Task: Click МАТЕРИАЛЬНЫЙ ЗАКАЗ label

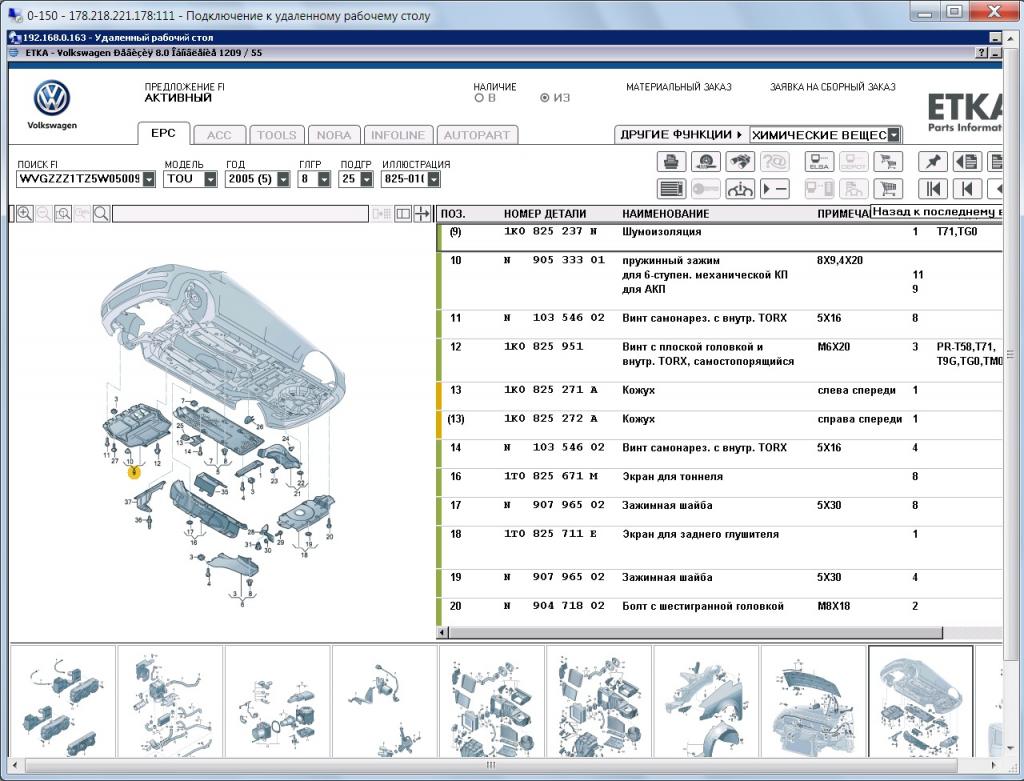Action: pos(679,87)
